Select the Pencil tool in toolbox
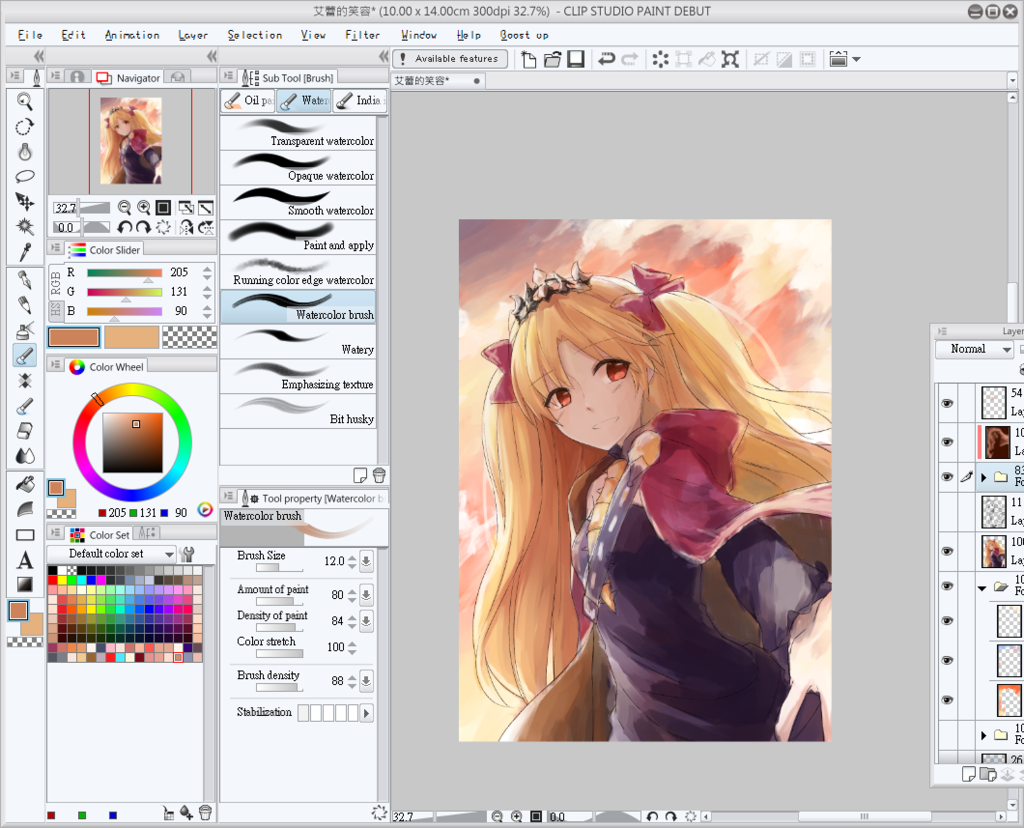The width and height of the screenshot is (1024, 828). [25, 305]
